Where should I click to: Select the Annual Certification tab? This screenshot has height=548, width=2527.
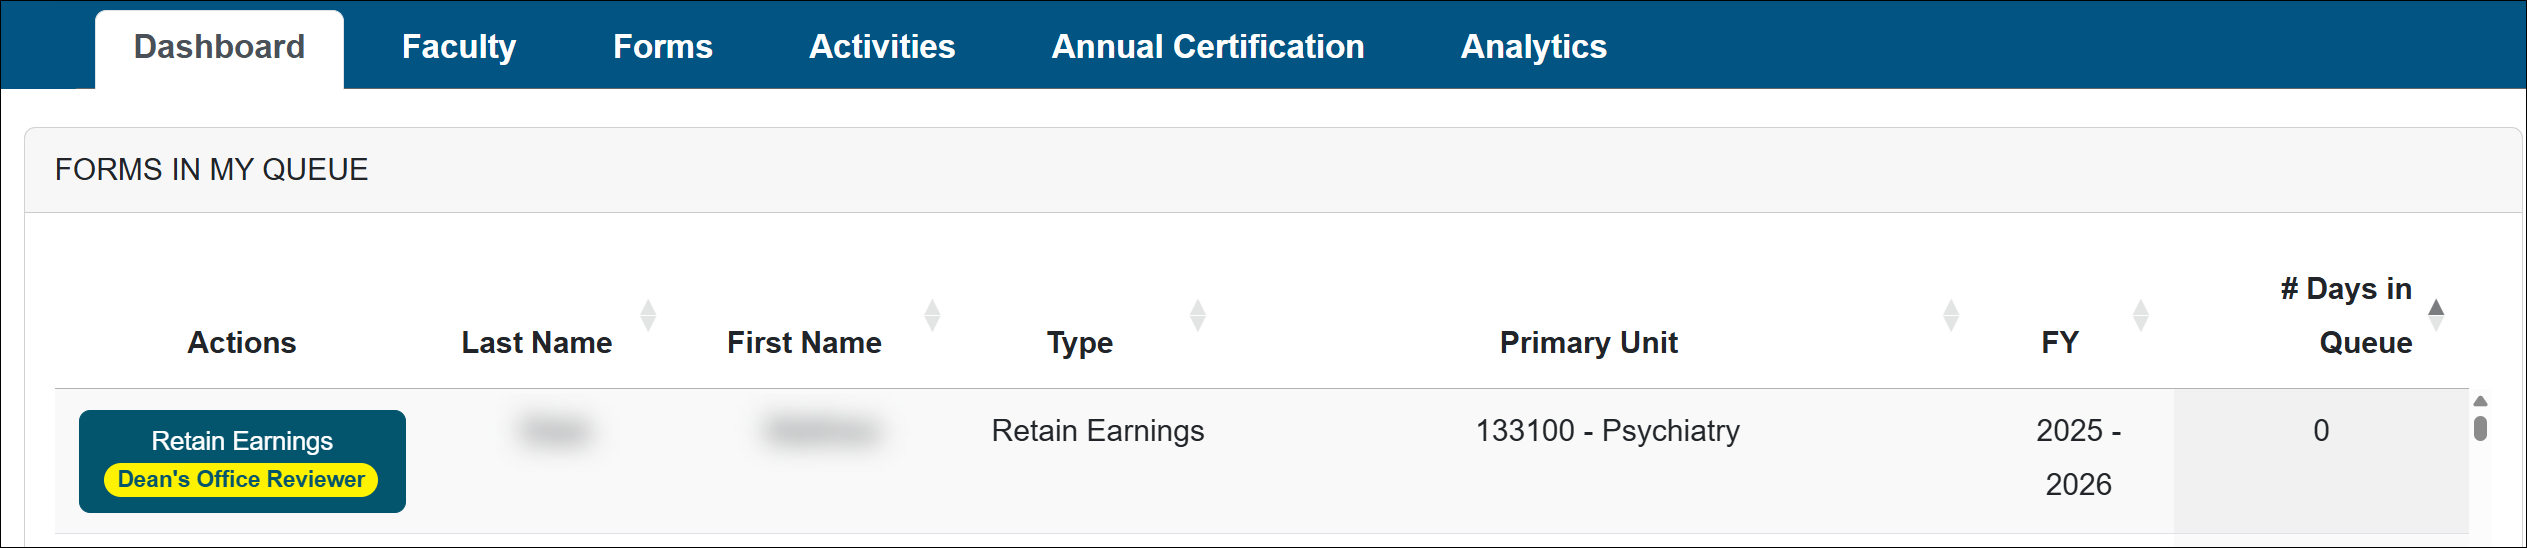click(x=1207, y=47)
